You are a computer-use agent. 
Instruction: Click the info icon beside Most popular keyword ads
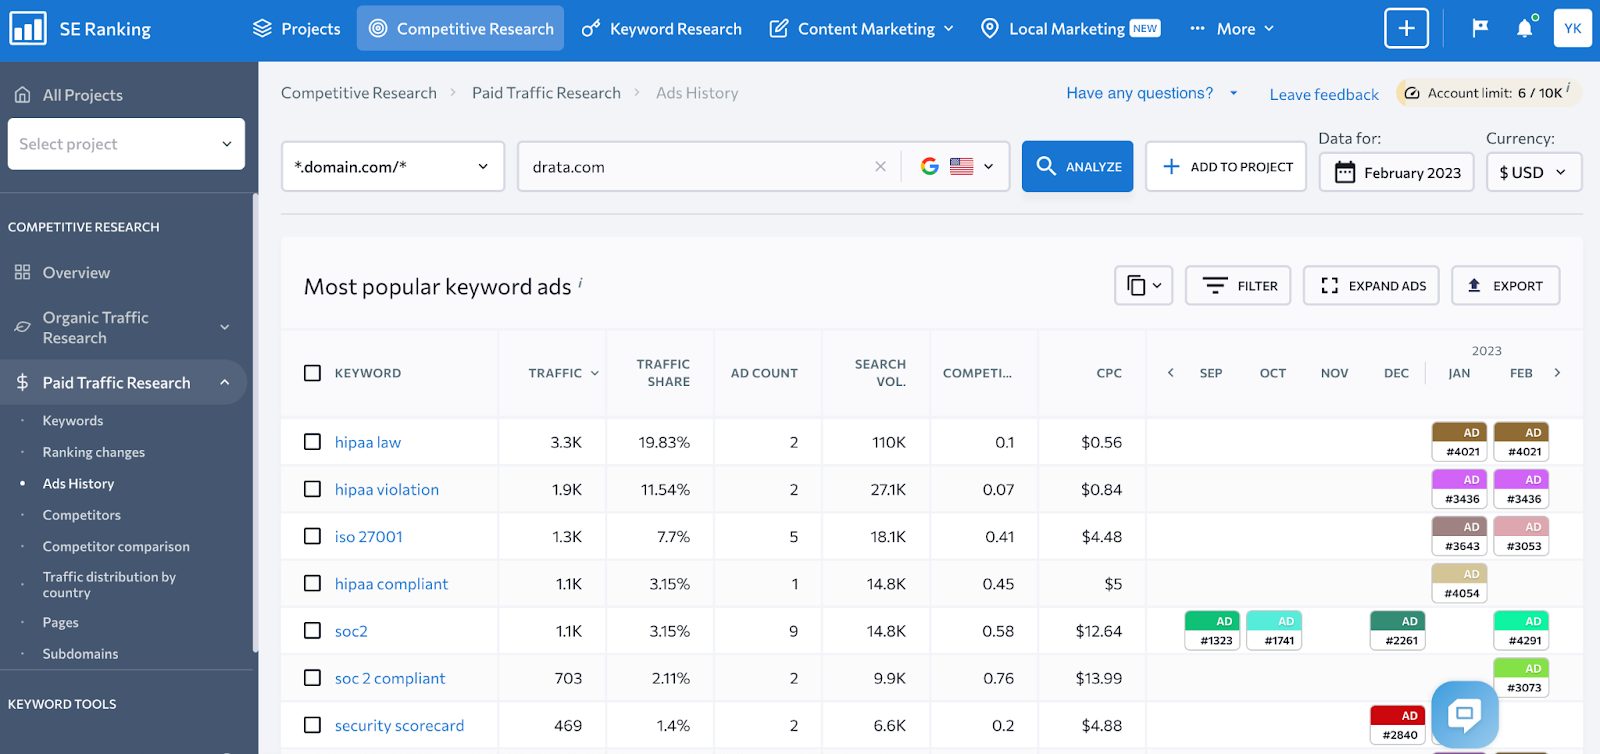(580, 283)
